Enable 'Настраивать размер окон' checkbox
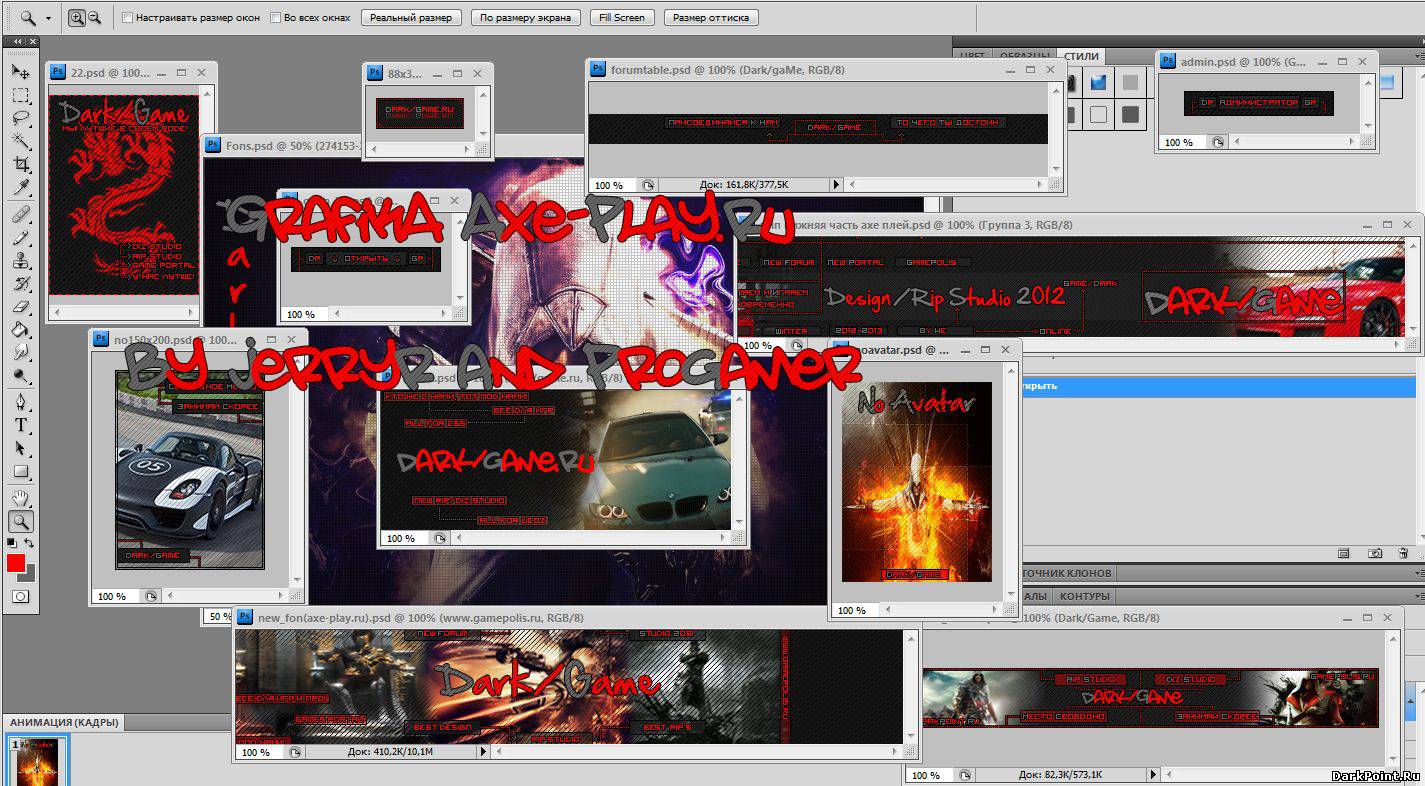Screen dimensions: 1425x786 (127, 18)
